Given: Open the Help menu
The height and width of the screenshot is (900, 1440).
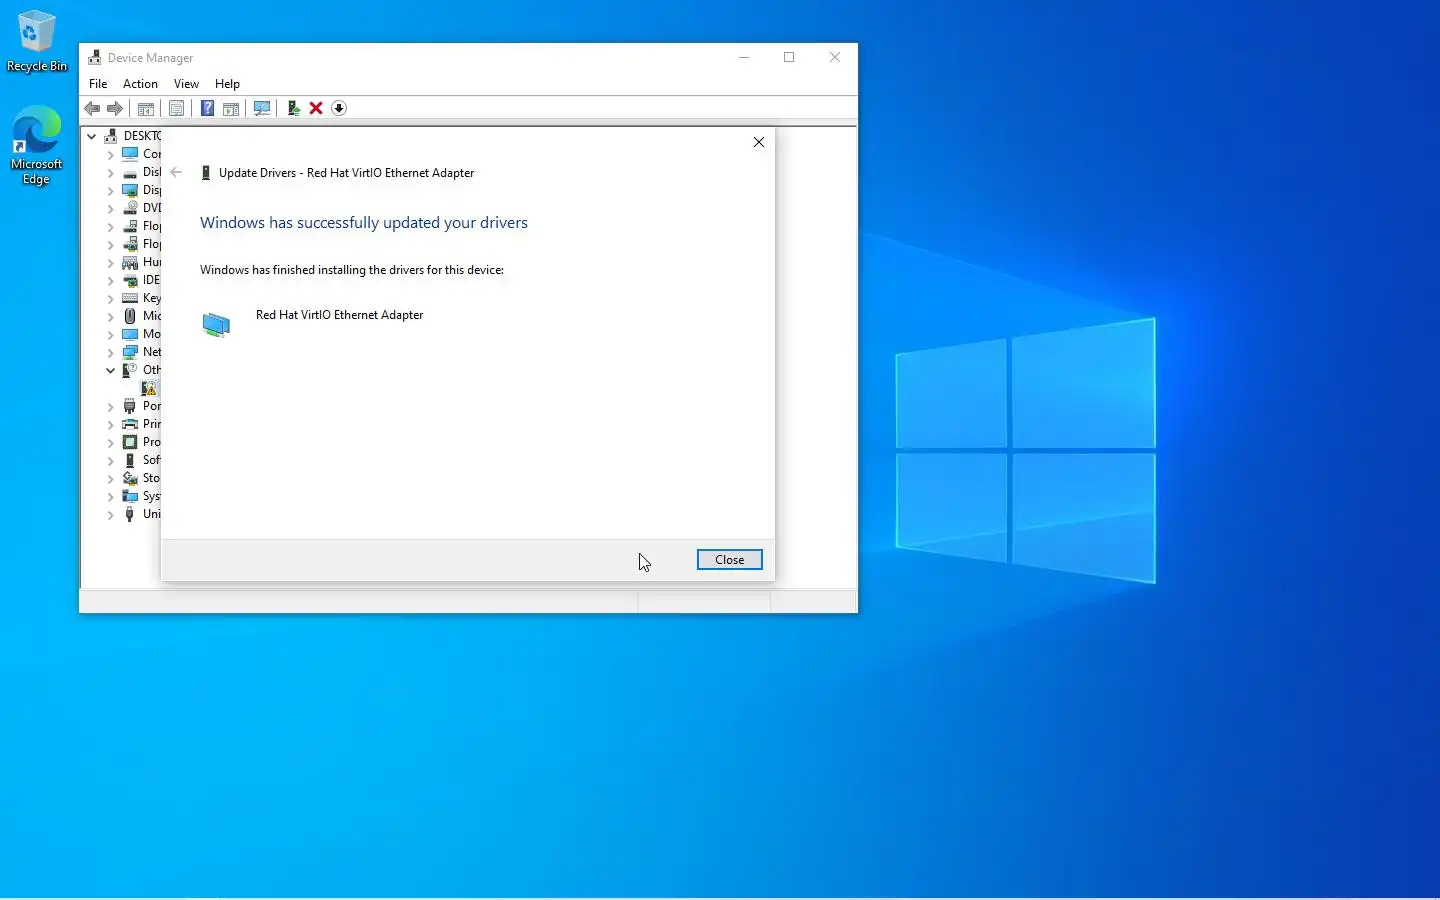Looking at the screenshot, I should [x=227, y=84].
